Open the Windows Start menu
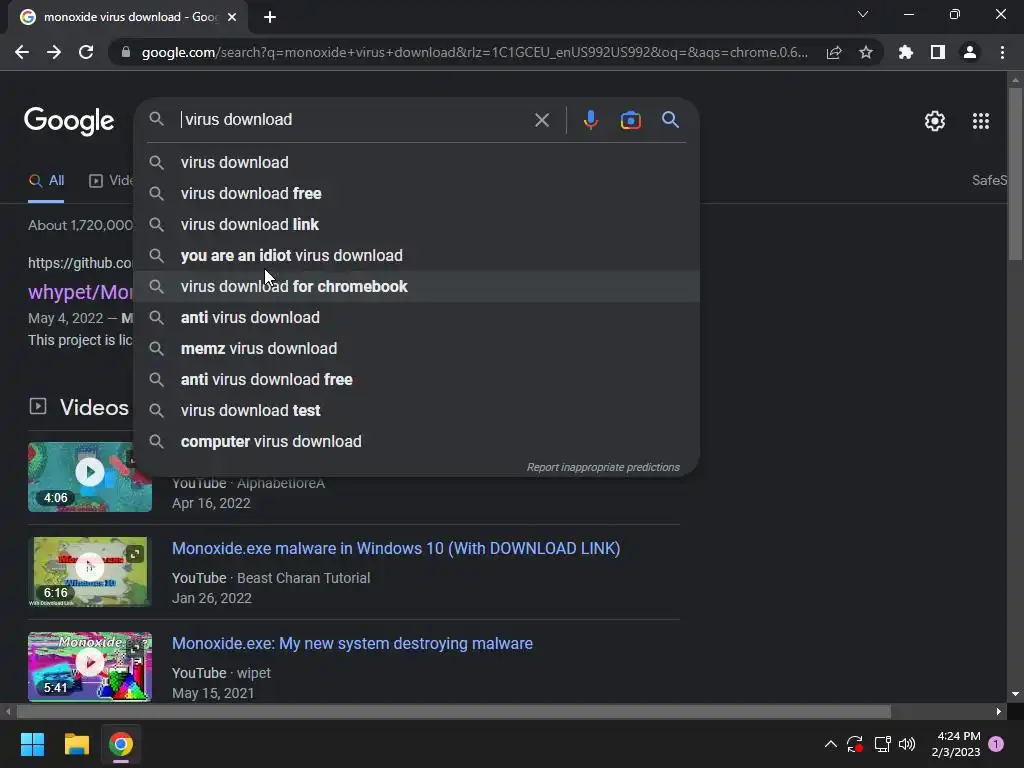 coord(32,744)
